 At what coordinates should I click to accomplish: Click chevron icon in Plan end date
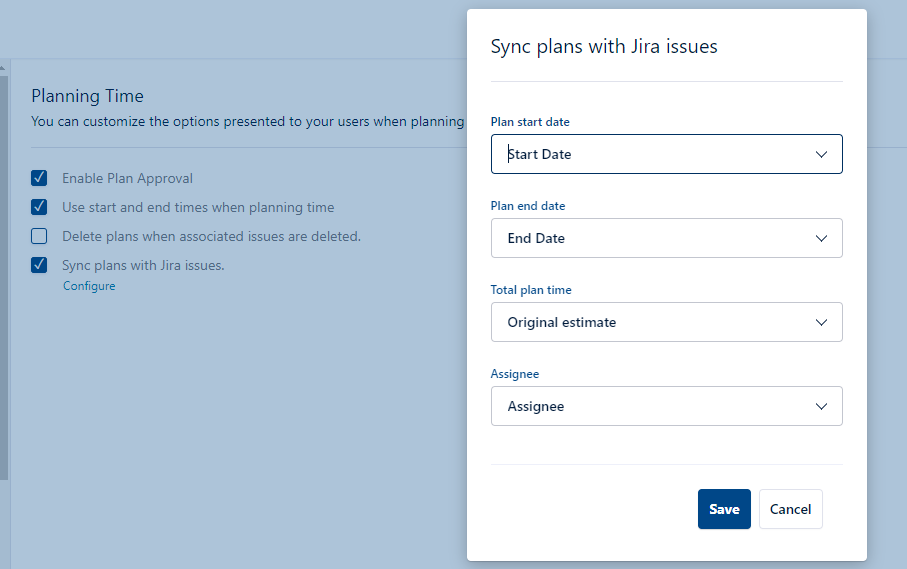pyautogui.click(x=821, y=238)
